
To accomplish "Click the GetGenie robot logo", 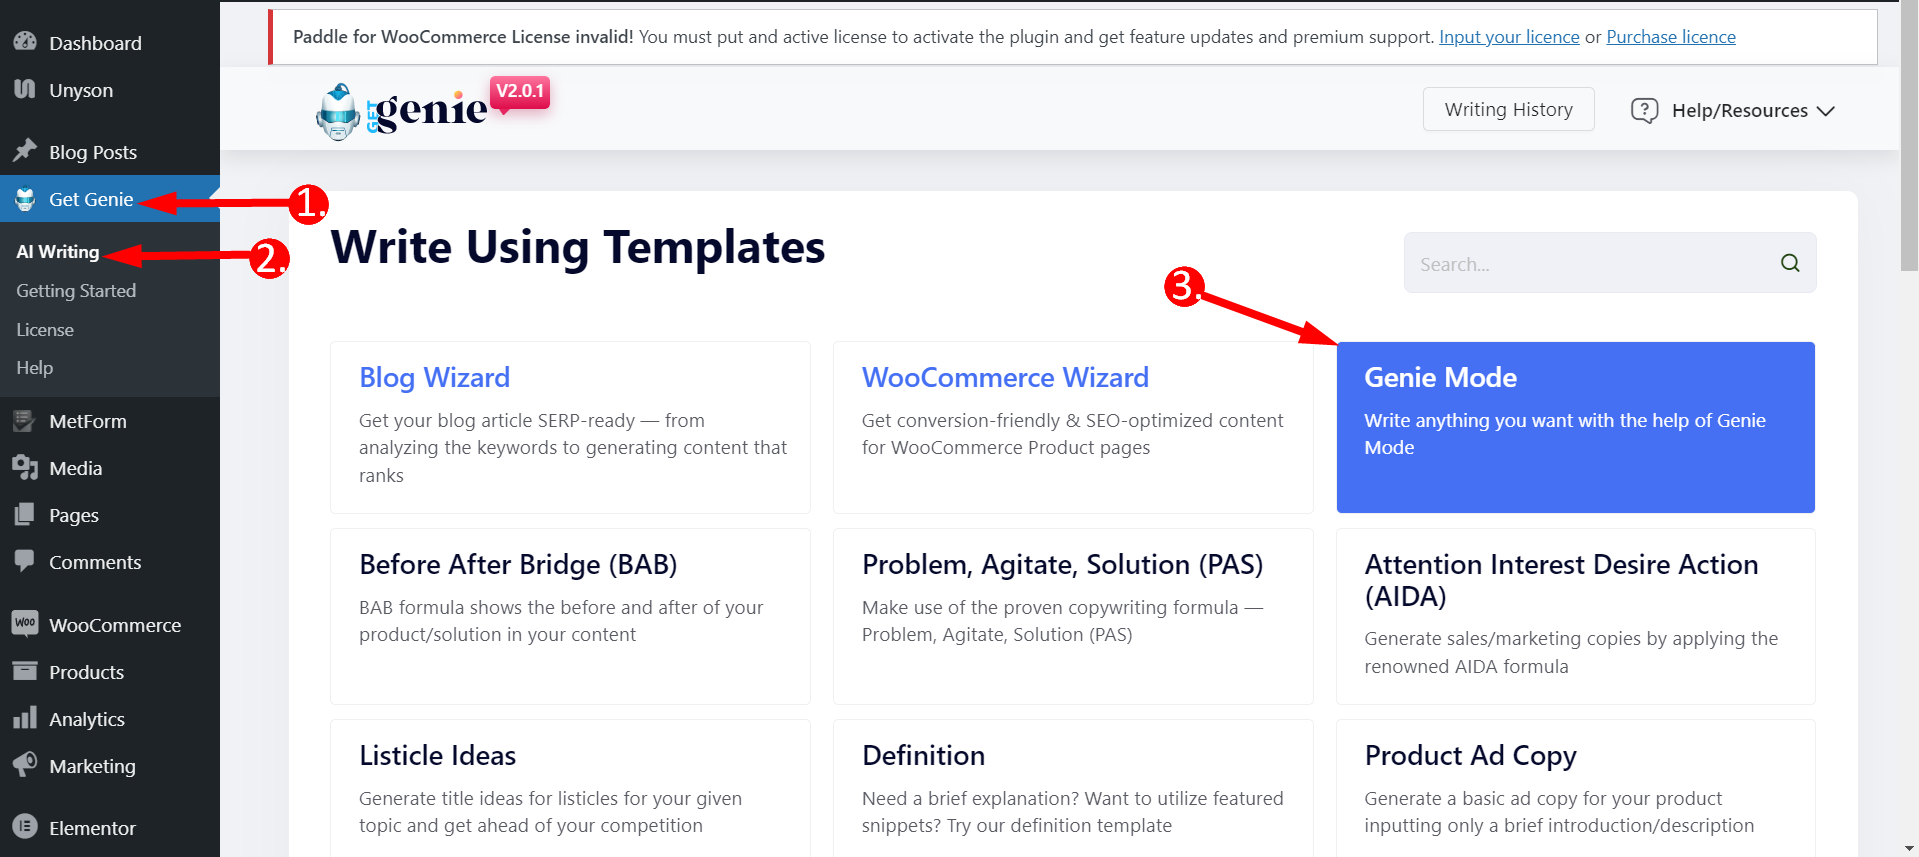I will point(338,111).
